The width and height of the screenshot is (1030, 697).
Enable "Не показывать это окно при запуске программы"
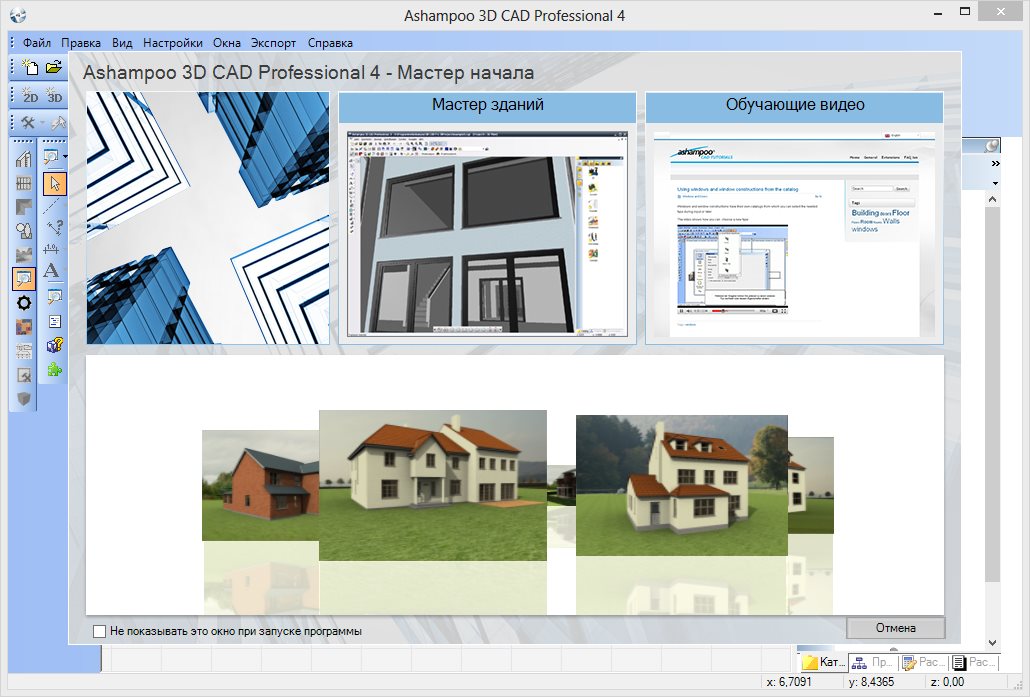point(99,631)
